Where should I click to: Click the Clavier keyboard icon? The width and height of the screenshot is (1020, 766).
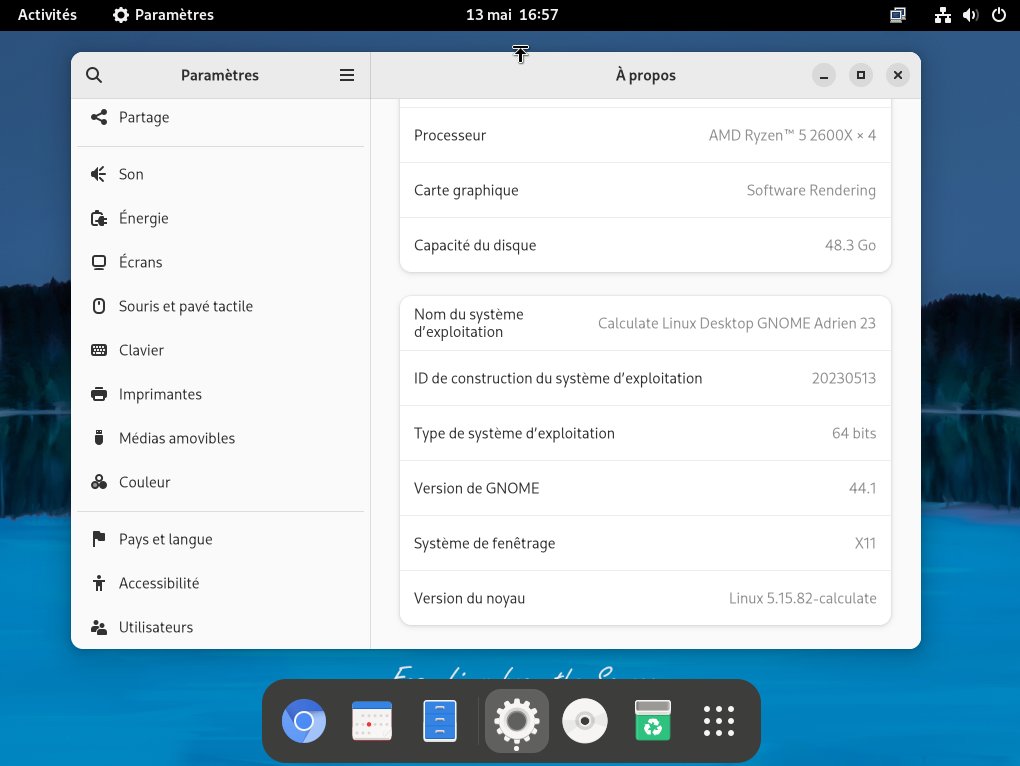click(99, 350)
